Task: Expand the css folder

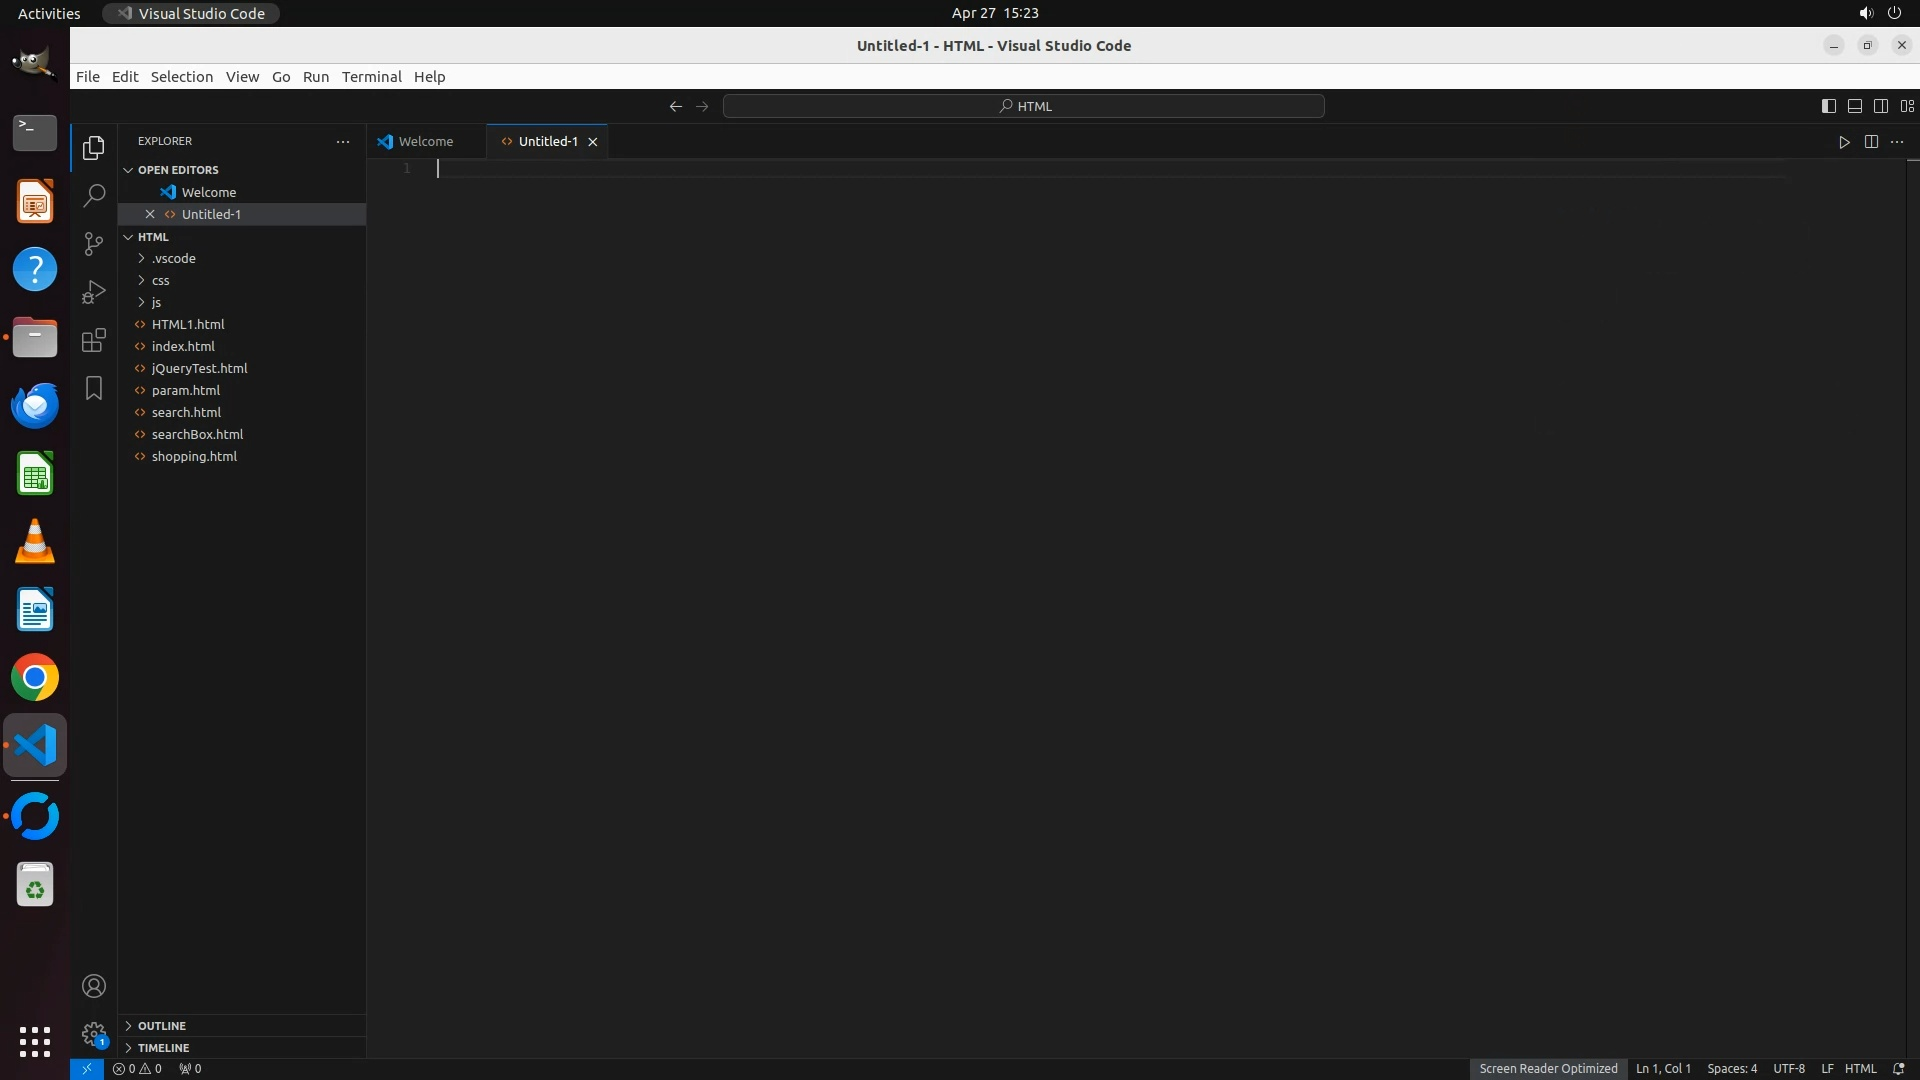Action: [161, 280]
